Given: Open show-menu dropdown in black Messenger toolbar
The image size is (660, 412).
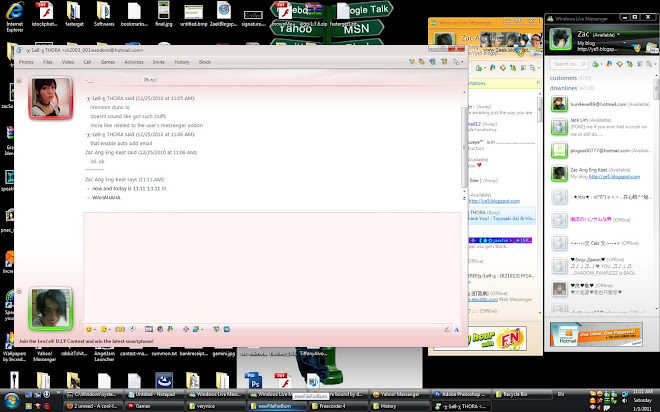Looking at the screenshot, I should (x=651, y=64).
